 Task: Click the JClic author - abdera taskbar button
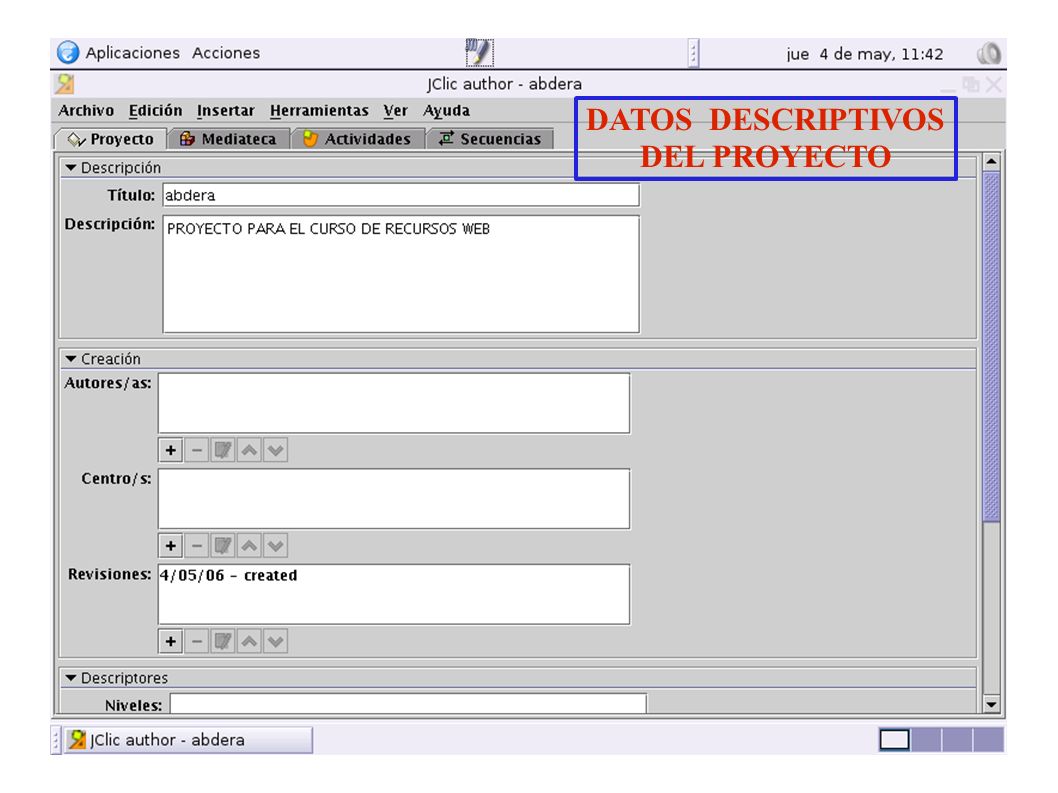[x=188, y=740]
